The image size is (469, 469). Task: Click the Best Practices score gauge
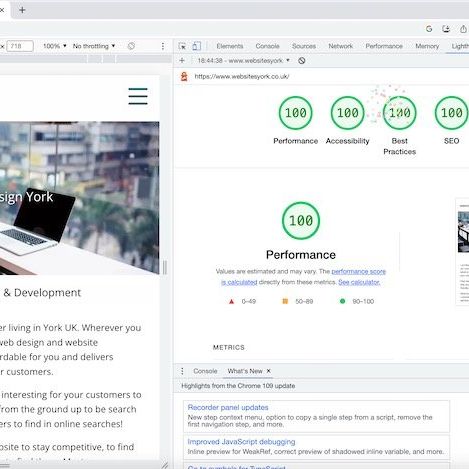399,113
